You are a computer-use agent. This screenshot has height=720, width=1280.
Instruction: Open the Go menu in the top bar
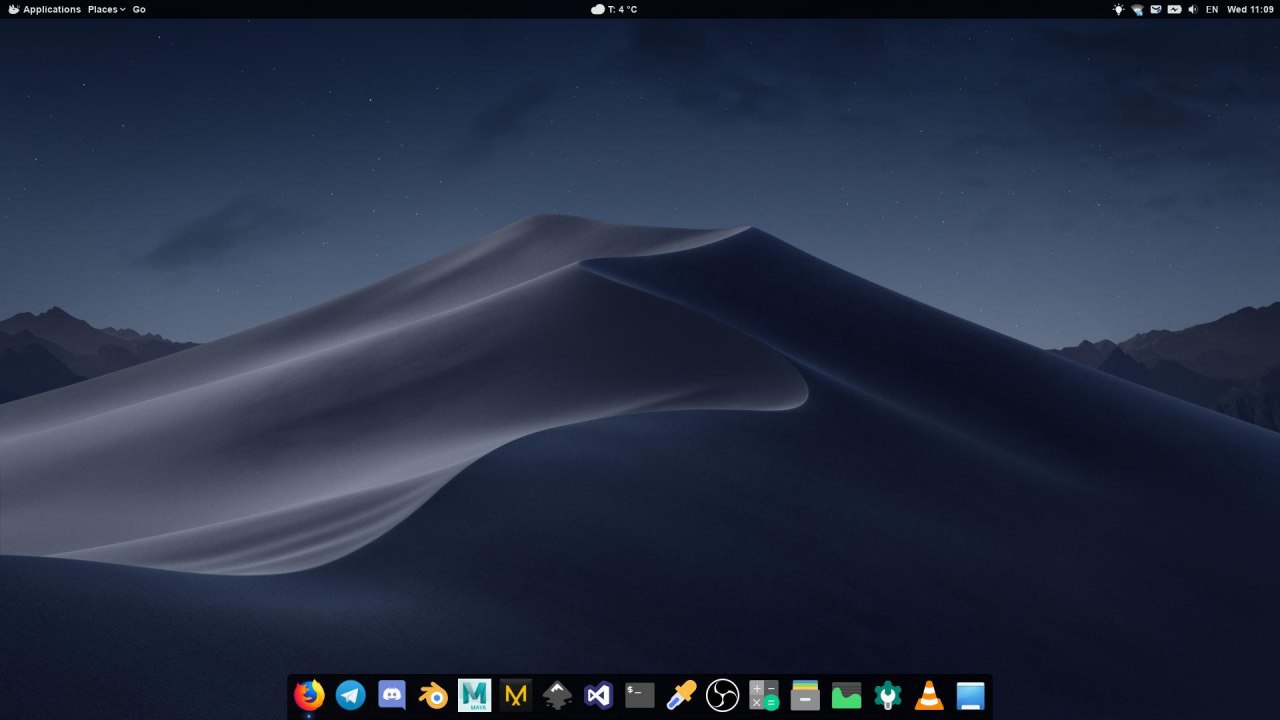(x=139, y=9)
